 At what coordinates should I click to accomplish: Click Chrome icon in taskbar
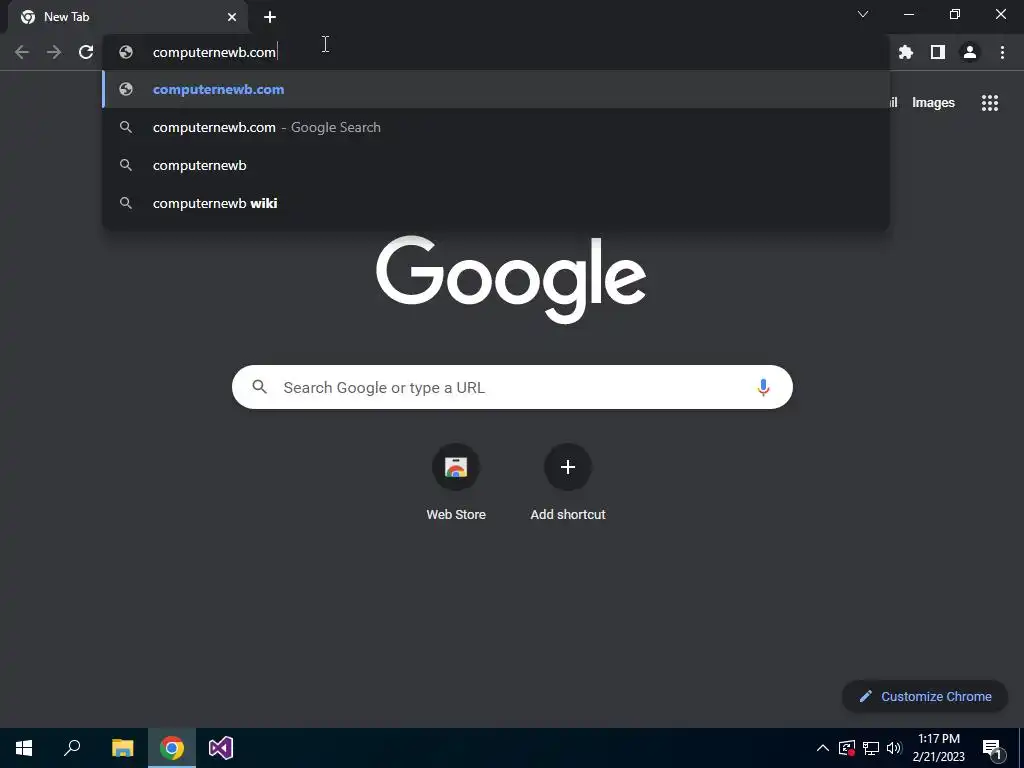pyautogui.click(x=172, y=748)
